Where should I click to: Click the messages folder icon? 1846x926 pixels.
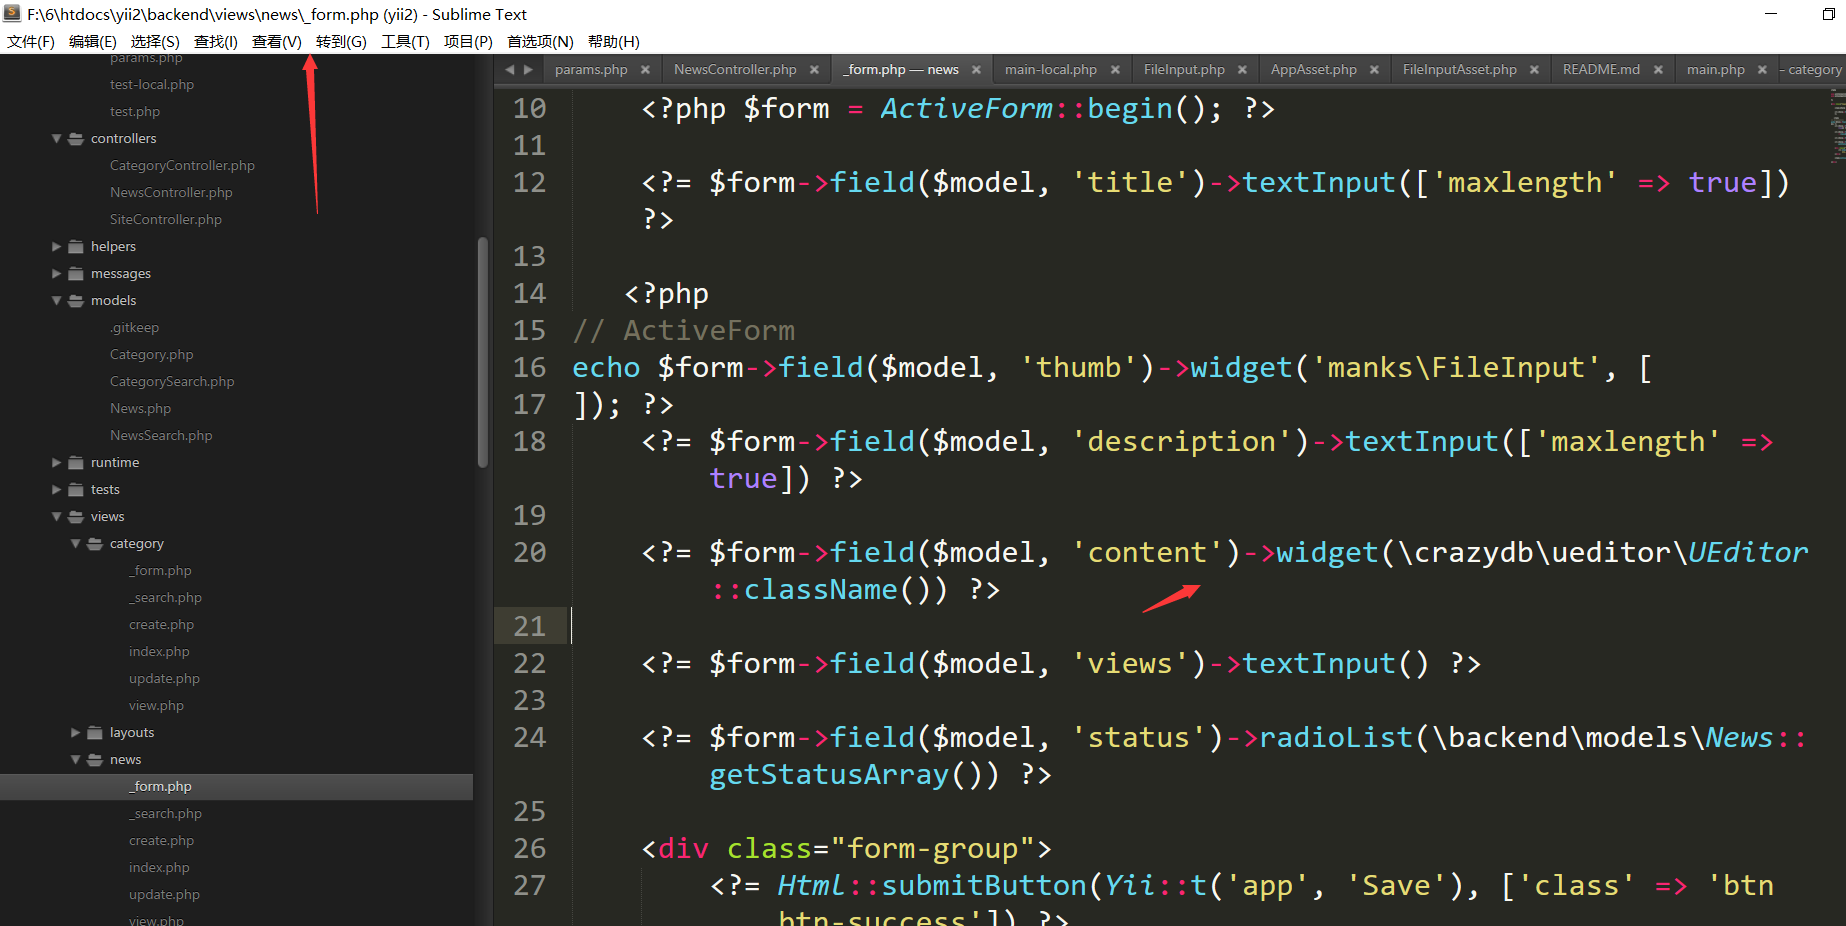pyautogui.click(x=76, y=274)
